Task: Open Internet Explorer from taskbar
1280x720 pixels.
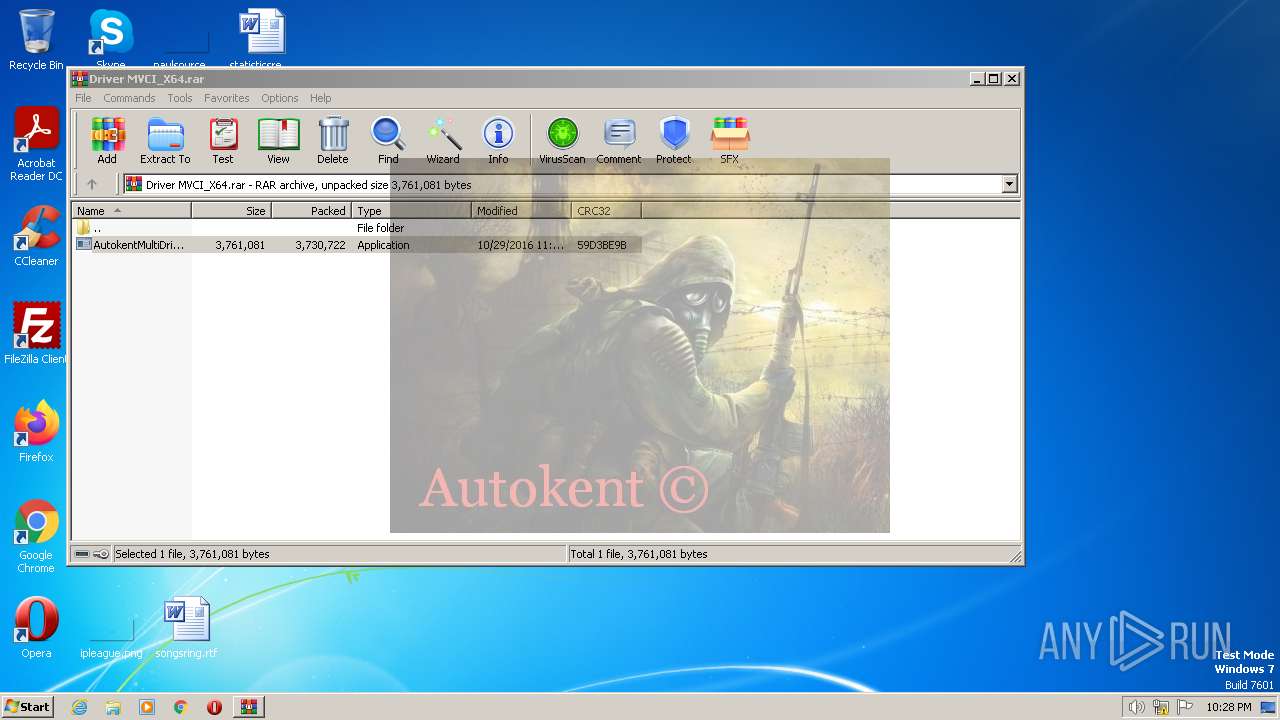Action: point(79,707)
